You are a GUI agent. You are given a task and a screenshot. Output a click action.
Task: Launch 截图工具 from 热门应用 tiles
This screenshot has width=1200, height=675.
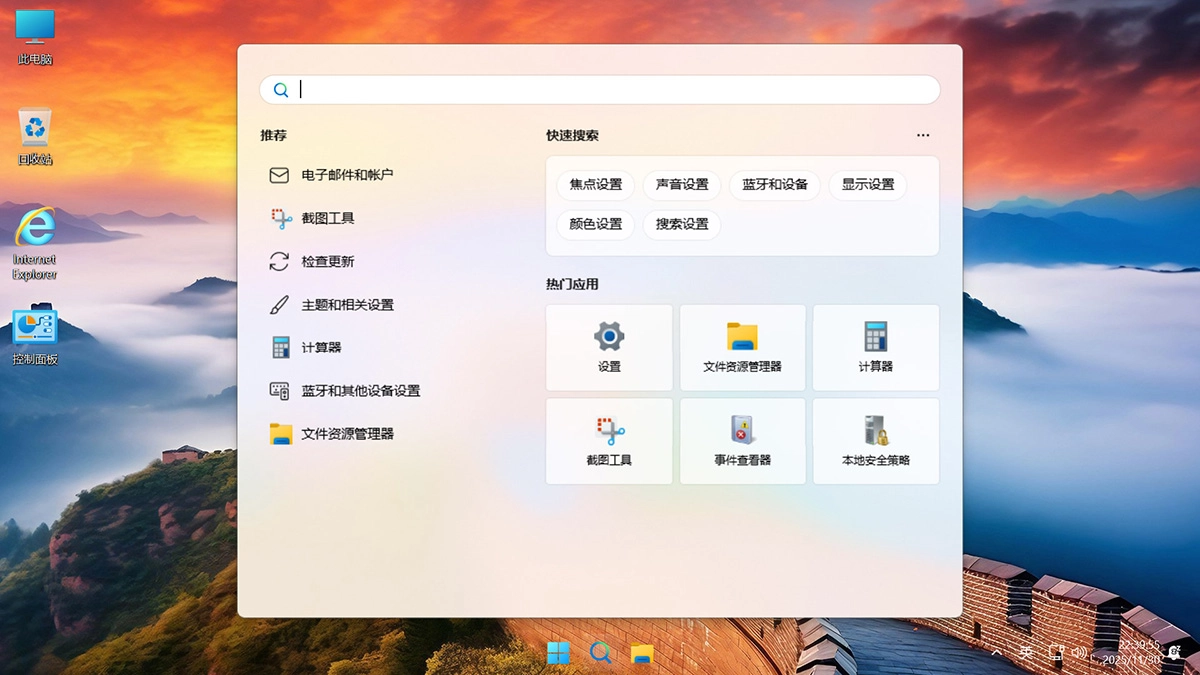(x=608, y=440)
